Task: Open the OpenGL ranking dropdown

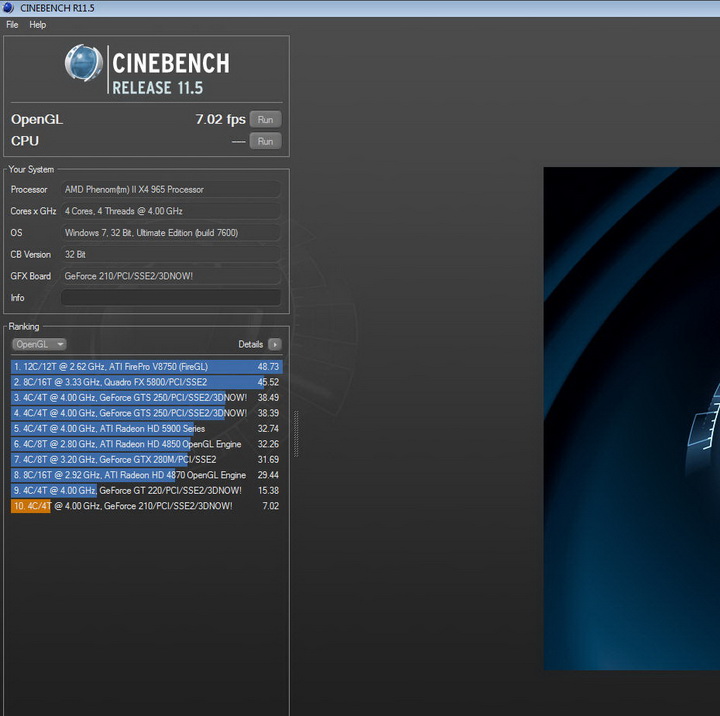Action: [x=39, y=344]
